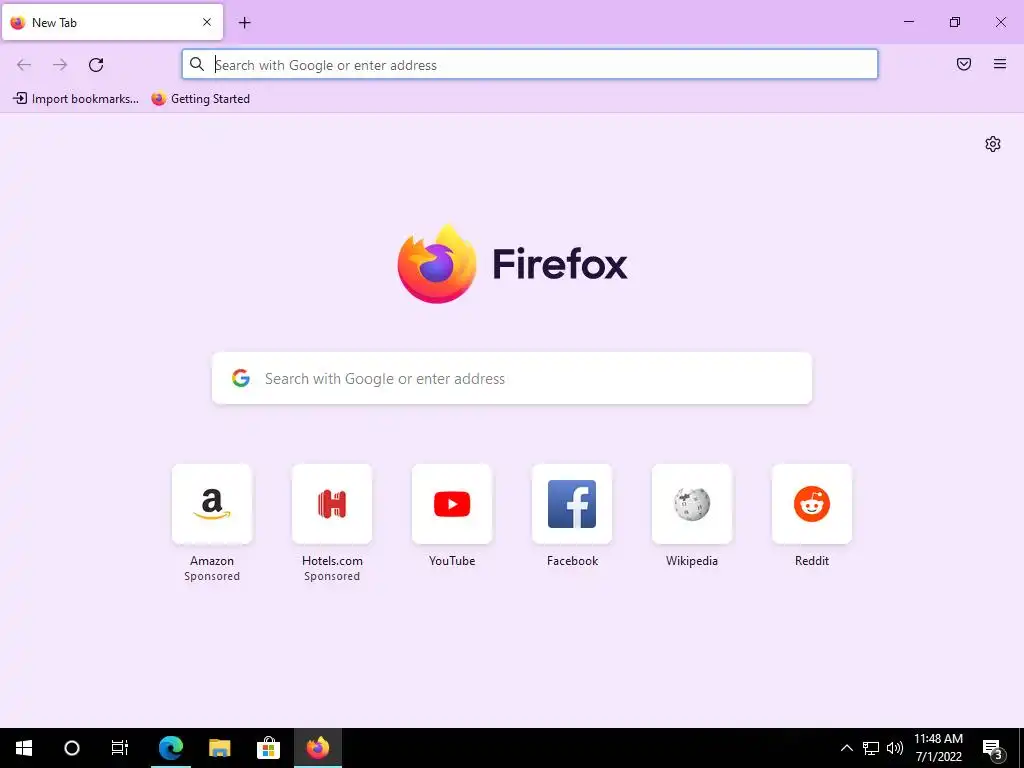Open the Amazon sponsored shortcut tile
This screenshot has height=768, width=1024.
212,504
